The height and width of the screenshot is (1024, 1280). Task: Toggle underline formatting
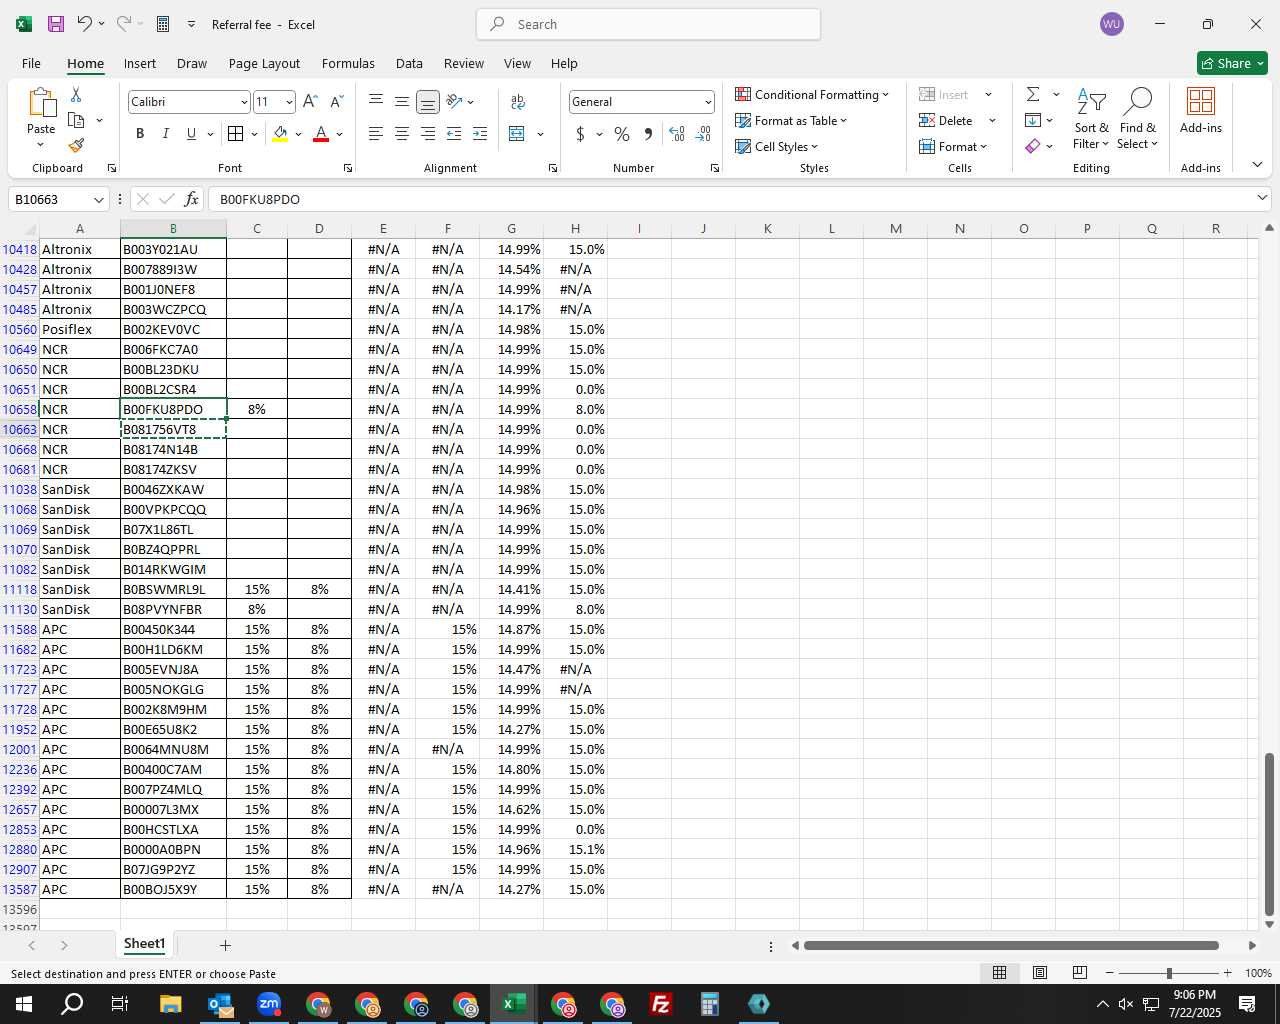[x=191, y=134]
